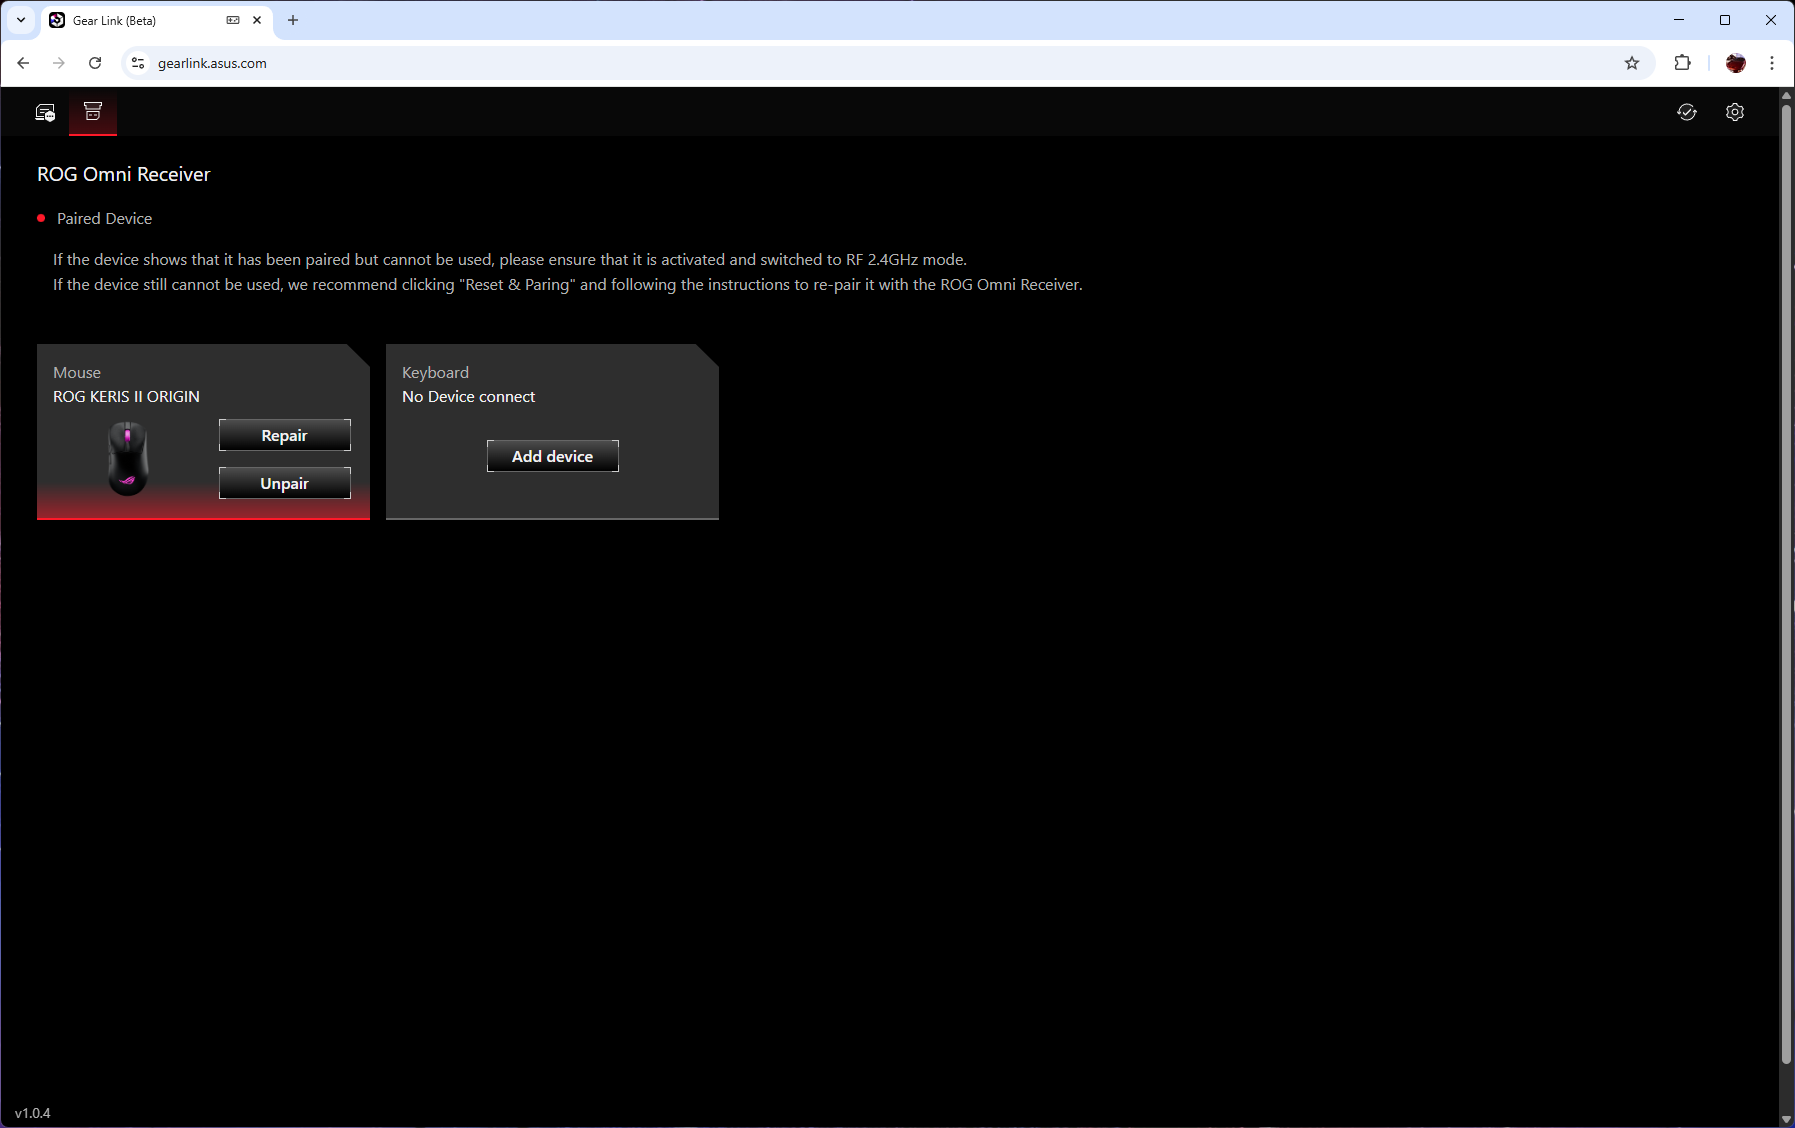Click the page scrollbar down arrow

1786,1119
